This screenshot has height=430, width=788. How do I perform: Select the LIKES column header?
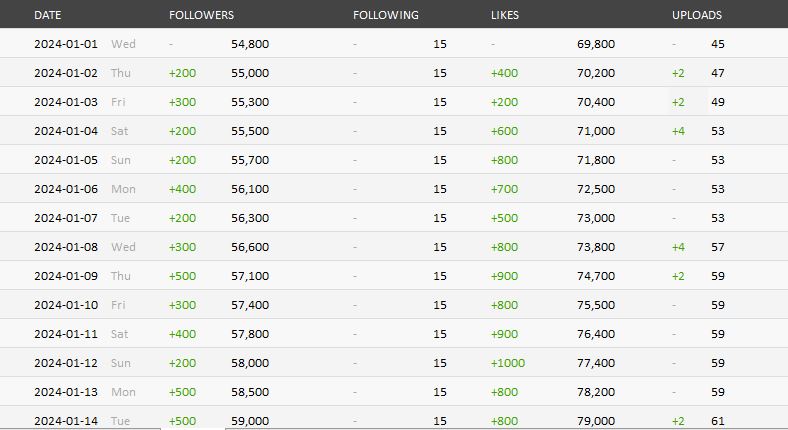point(505,15)
